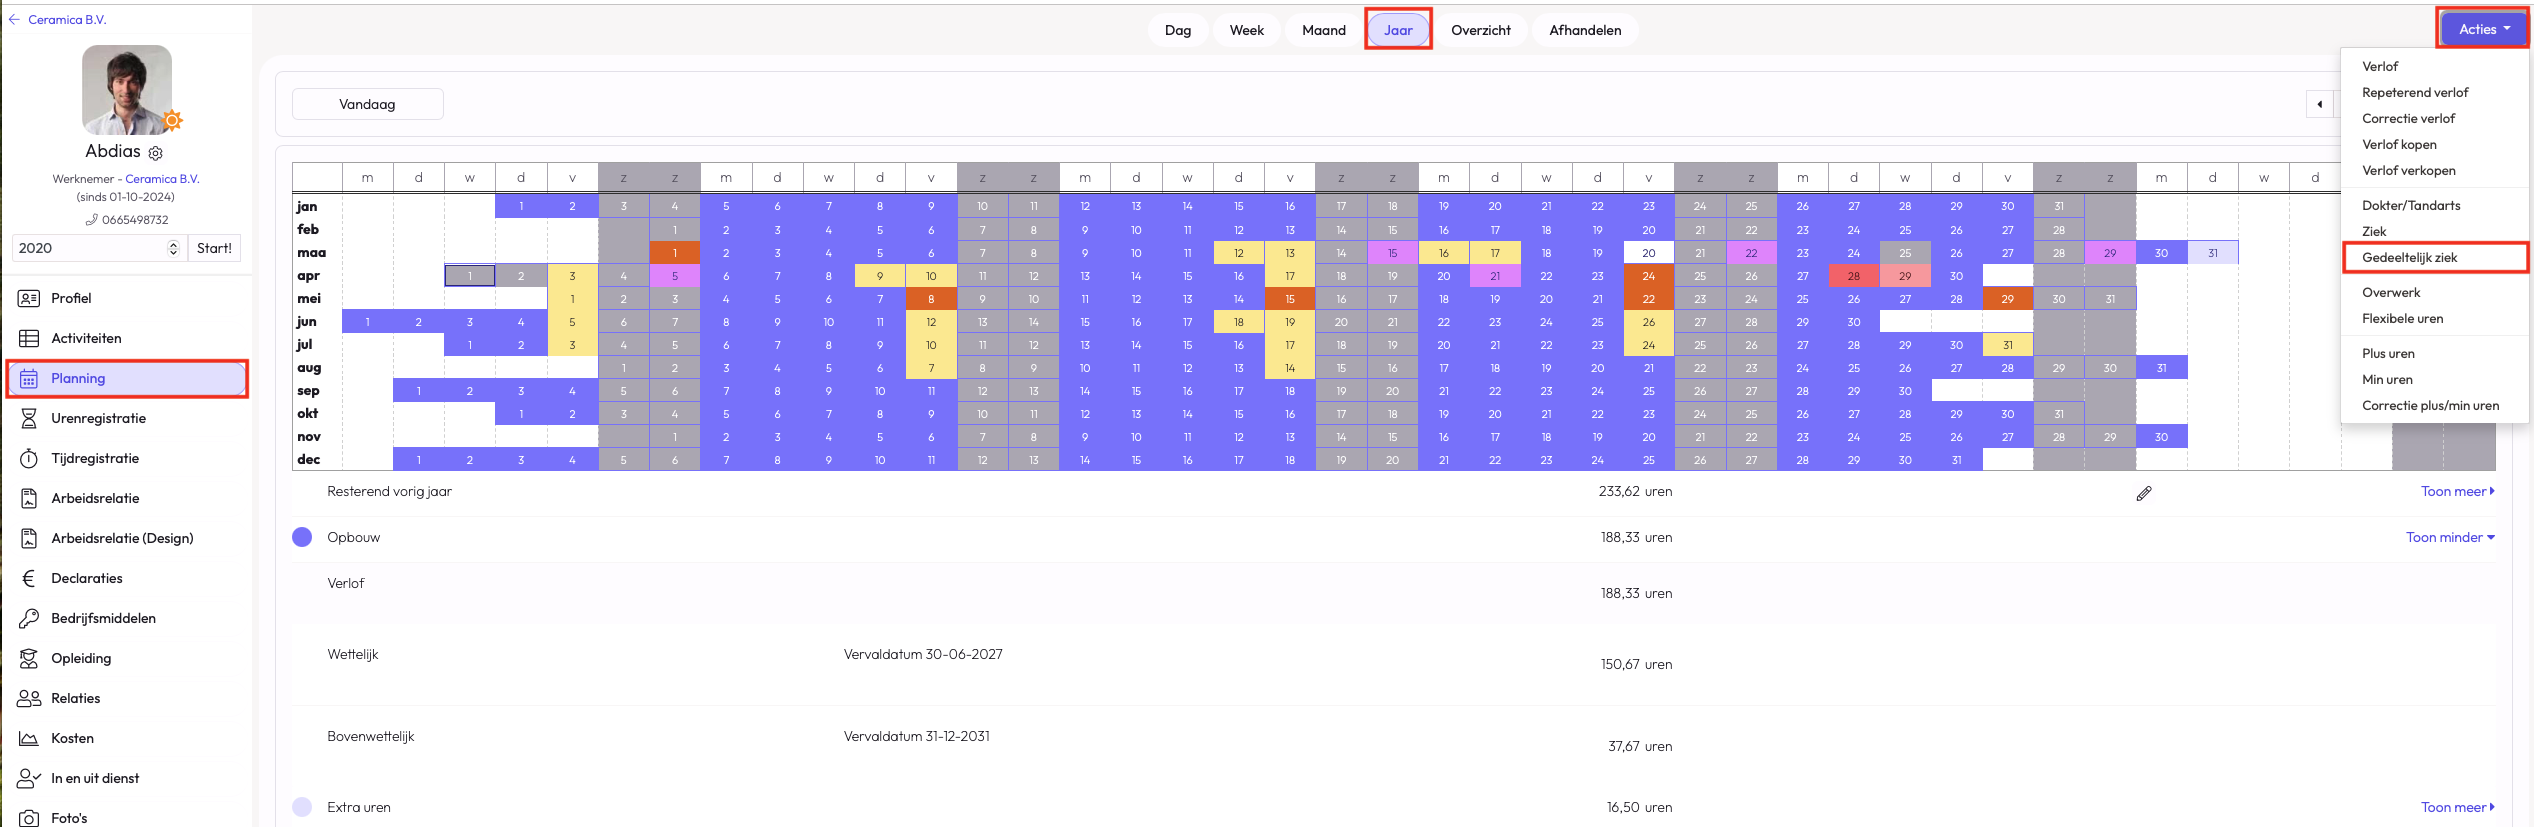Click the In en uit dienst icon
2534x827 pixels.
(x=29, y=778)
